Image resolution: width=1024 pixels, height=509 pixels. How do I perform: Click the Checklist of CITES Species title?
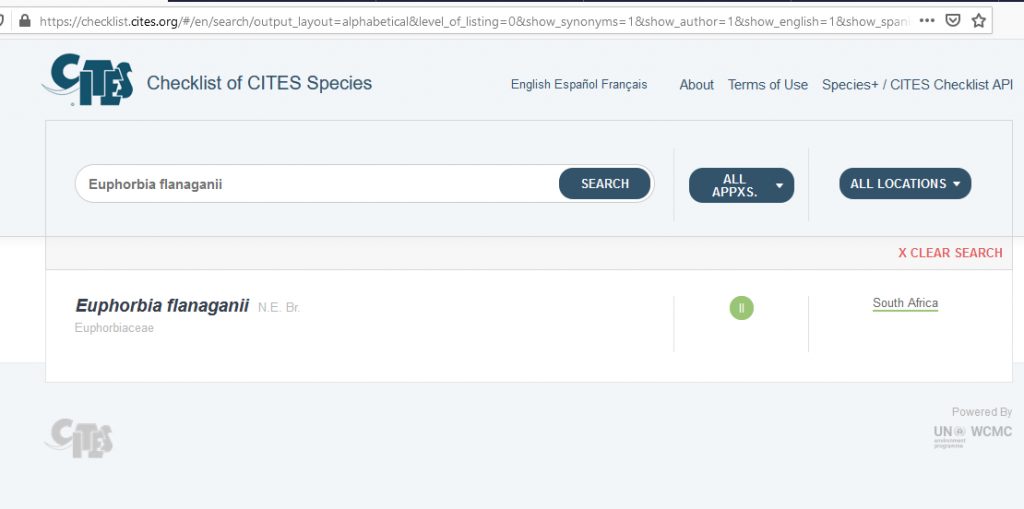(x=259, y=83)
